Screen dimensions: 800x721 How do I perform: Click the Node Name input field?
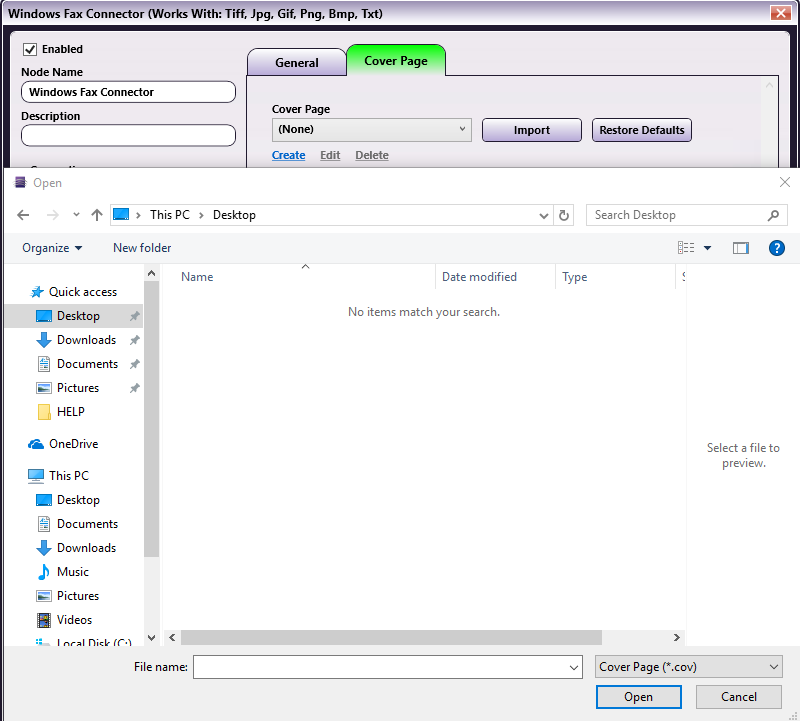pos(128,92)
